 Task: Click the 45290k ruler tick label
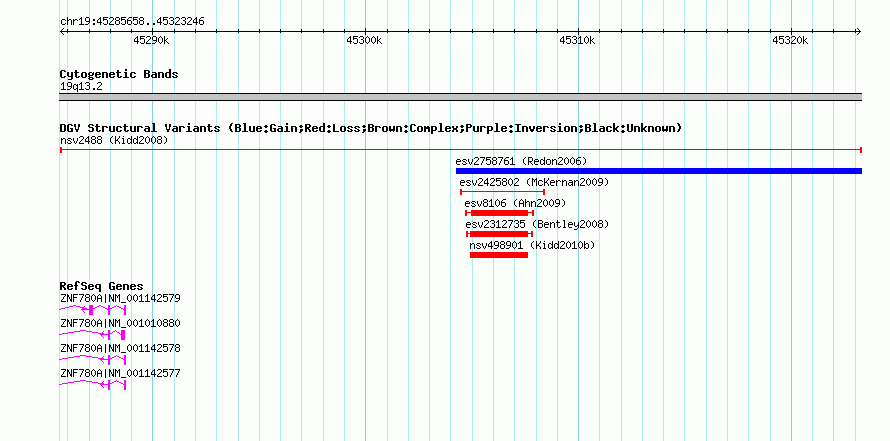point(151,40)
